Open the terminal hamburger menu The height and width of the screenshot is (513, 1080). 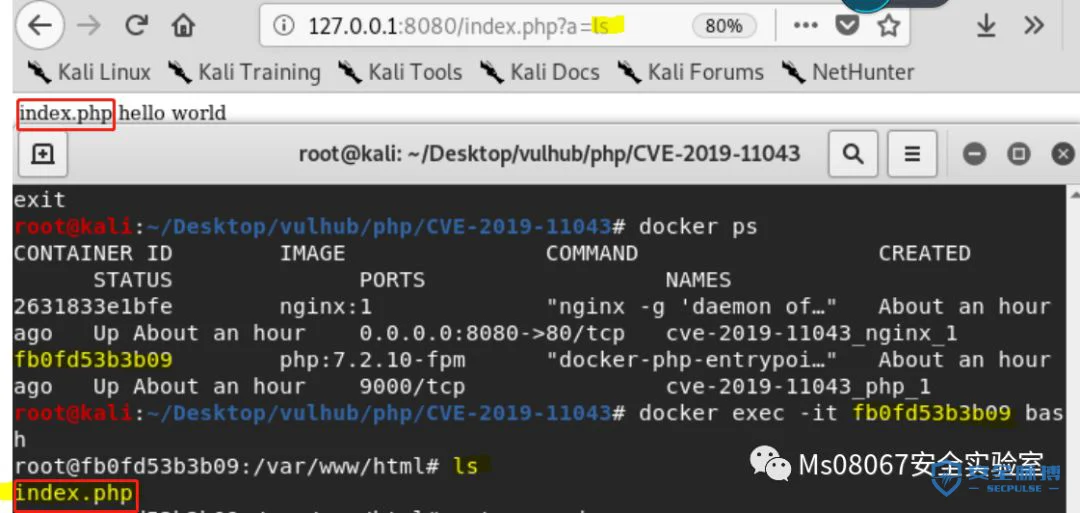point(912,154)
